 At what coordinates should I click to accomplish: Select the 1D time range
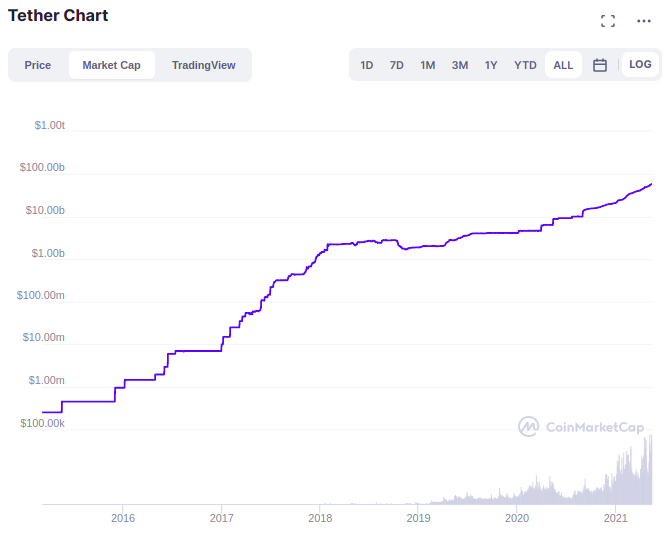[366, 65]
